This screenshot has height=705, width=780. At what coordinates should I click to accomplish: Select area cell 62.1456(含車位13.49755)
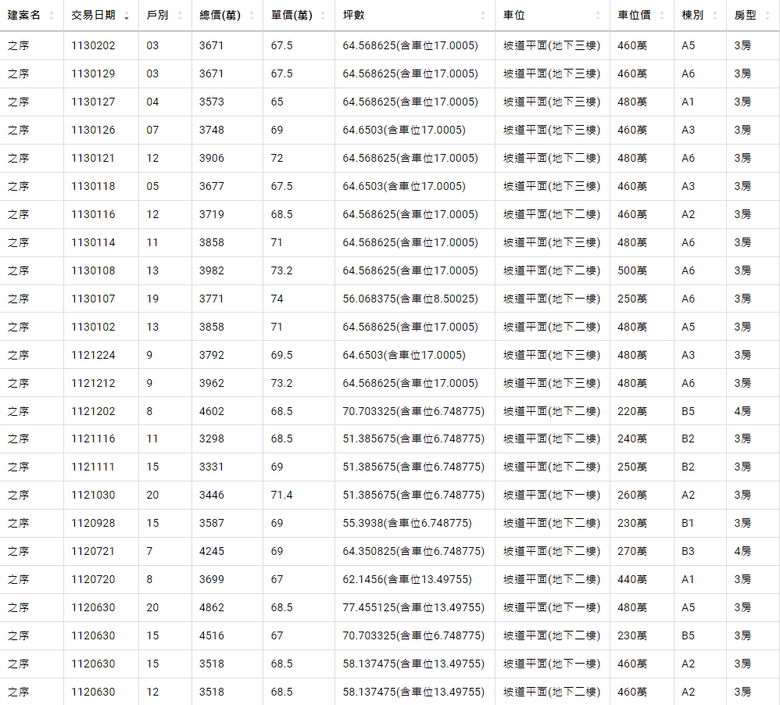pyautogui.click(x=407, y=580)
